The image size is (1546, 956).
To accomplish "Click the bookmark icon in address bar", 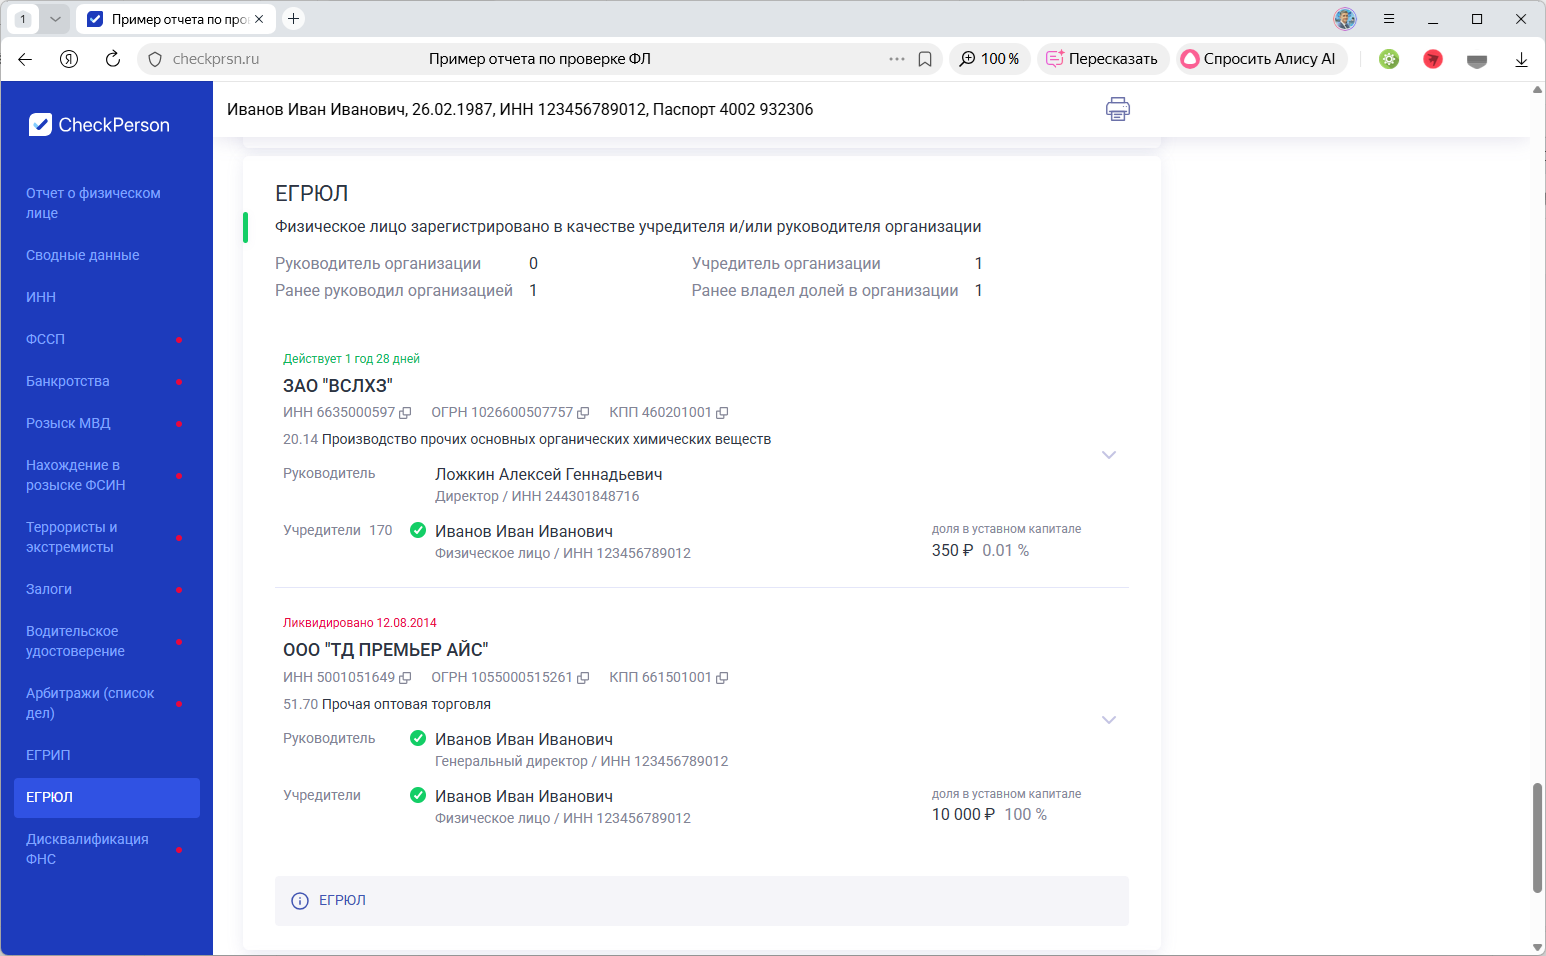I will pyautogui.click(x=925, y=59).
